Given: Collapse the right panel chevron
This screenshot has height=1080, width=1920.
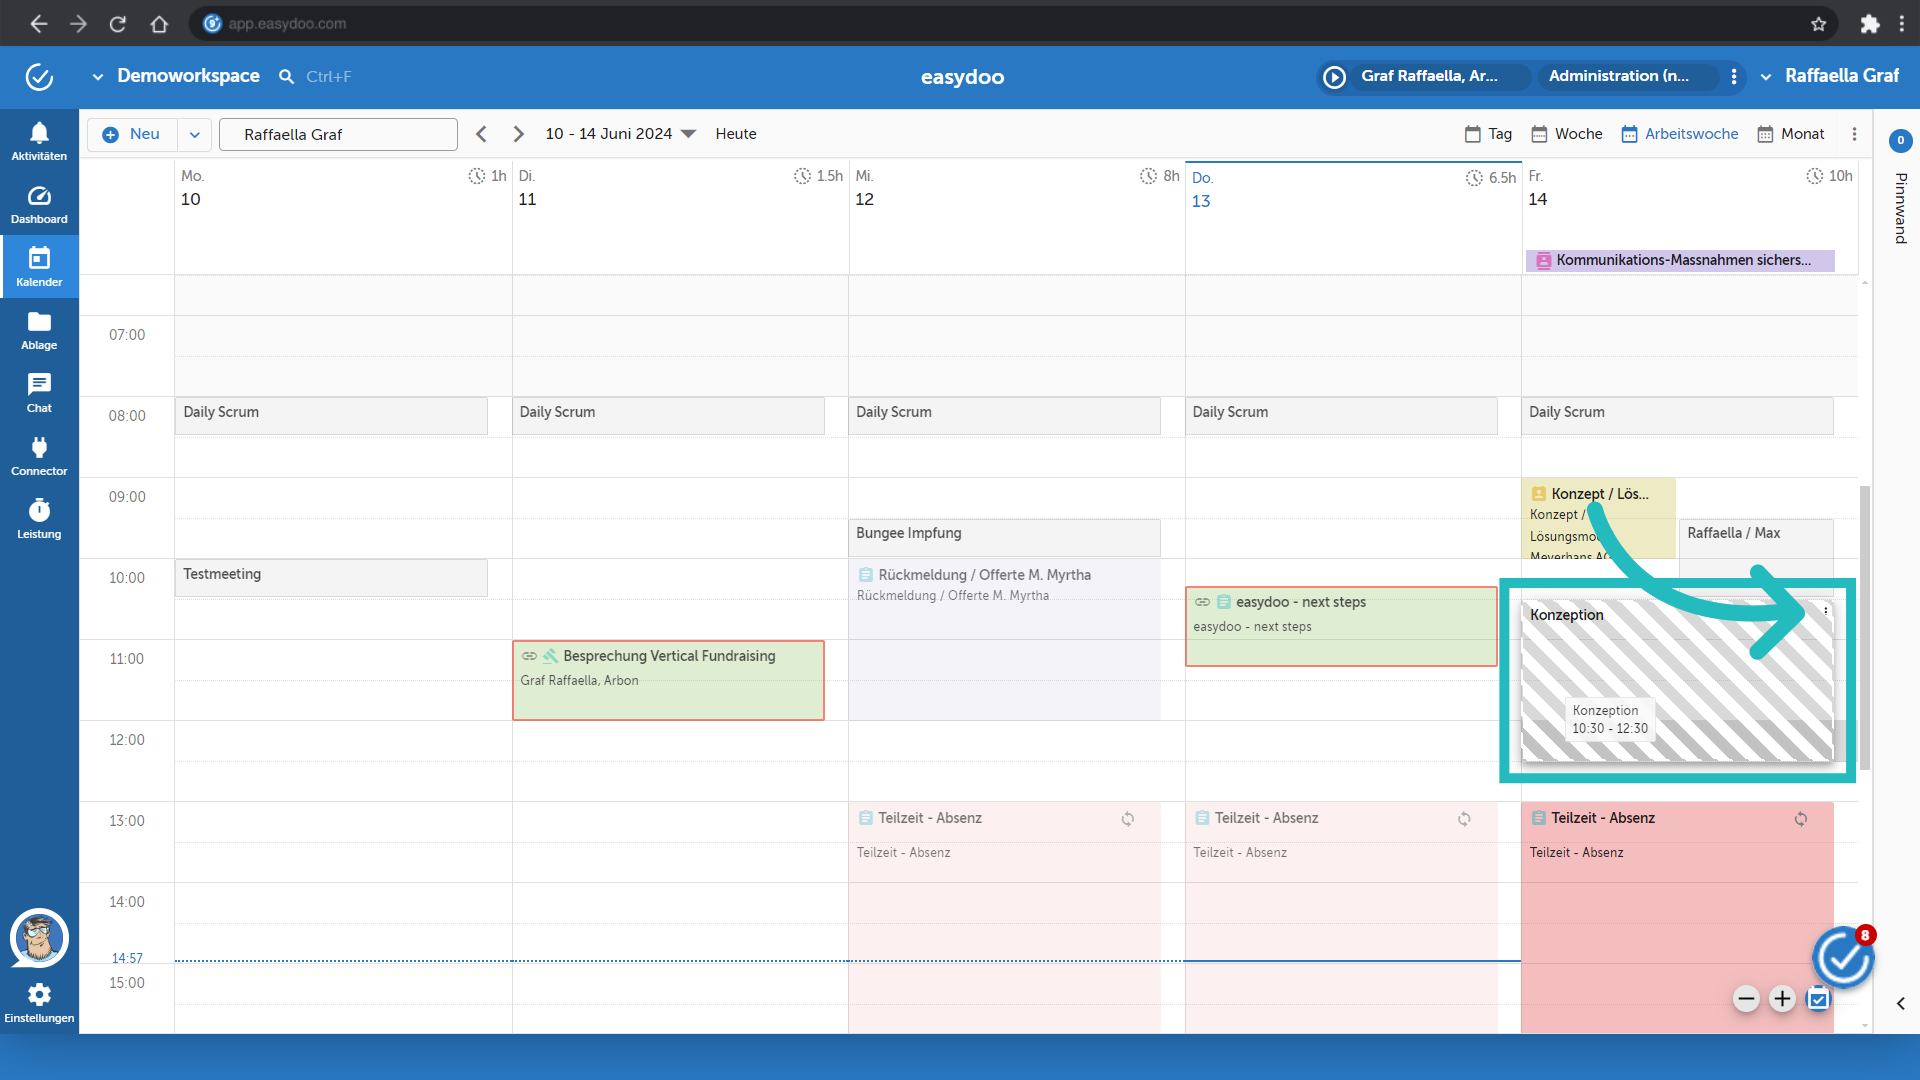Looking at the screenshot, I should [1900, 1003].
